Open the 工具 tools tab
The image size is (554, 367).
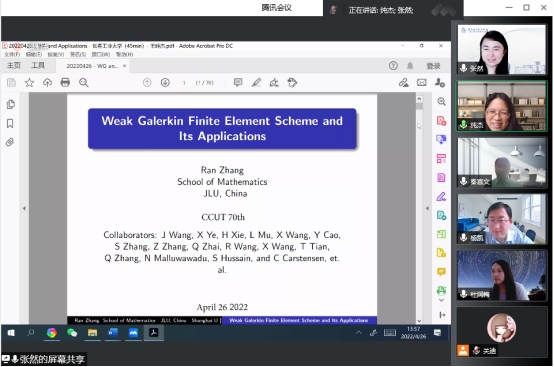(38, 66)
